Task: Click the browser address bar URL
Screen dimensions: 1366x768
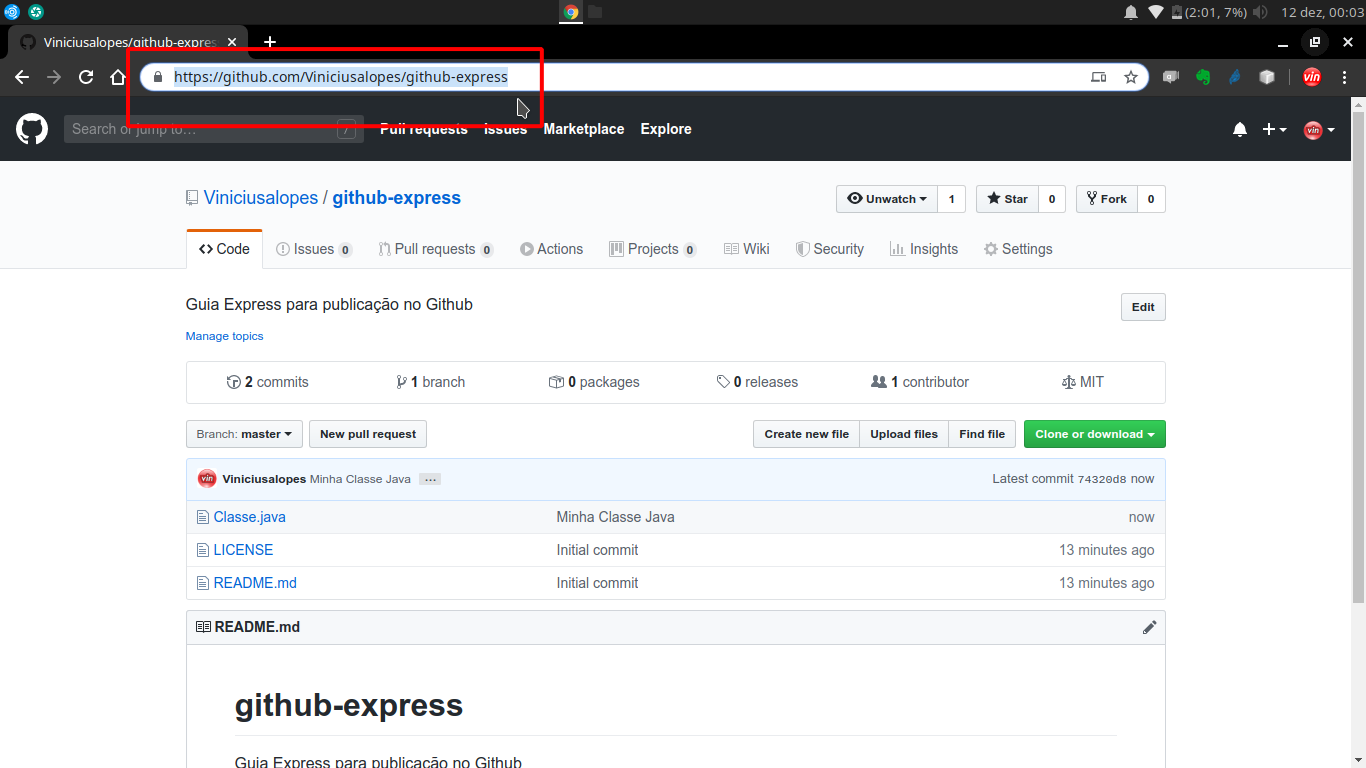Action: coord(341,77)
